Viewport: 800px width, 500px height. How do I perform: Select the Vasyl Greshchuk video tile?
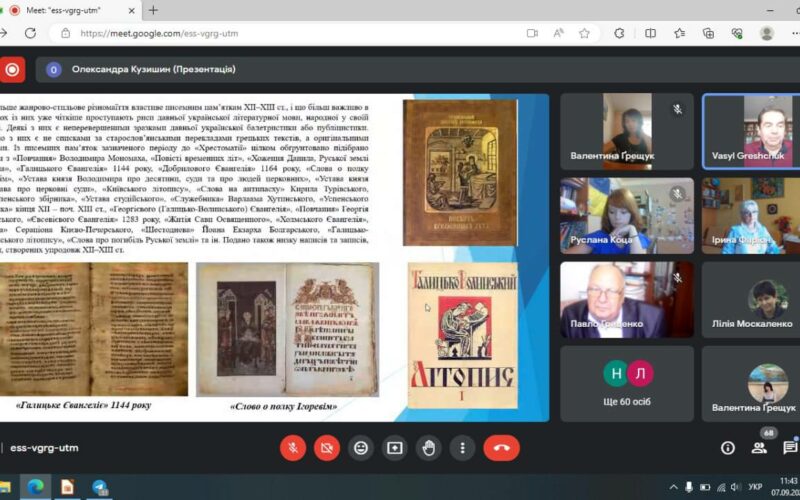pyautogui.click(x=752, y=130)
